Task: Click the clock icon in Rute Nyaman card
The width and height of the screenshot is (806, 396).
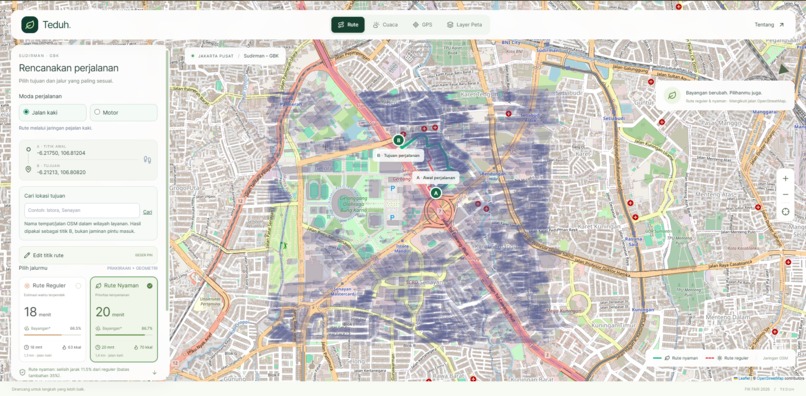Action: pos(98,347)
